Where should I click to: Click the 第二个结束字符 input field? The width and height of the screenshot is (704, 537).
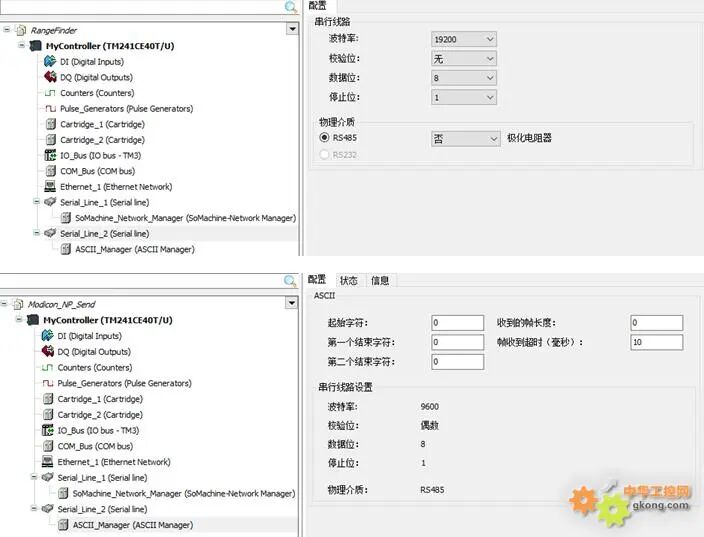[458, 361]
